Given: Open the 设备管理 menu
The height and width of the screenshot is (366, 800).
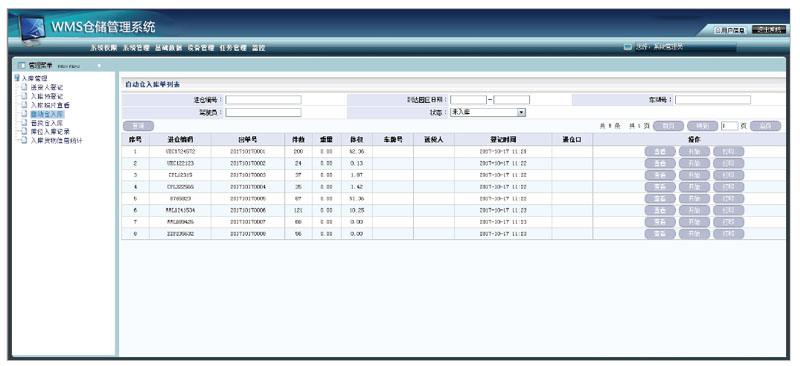Looking at the screenshot, I should tap(201, 48).
